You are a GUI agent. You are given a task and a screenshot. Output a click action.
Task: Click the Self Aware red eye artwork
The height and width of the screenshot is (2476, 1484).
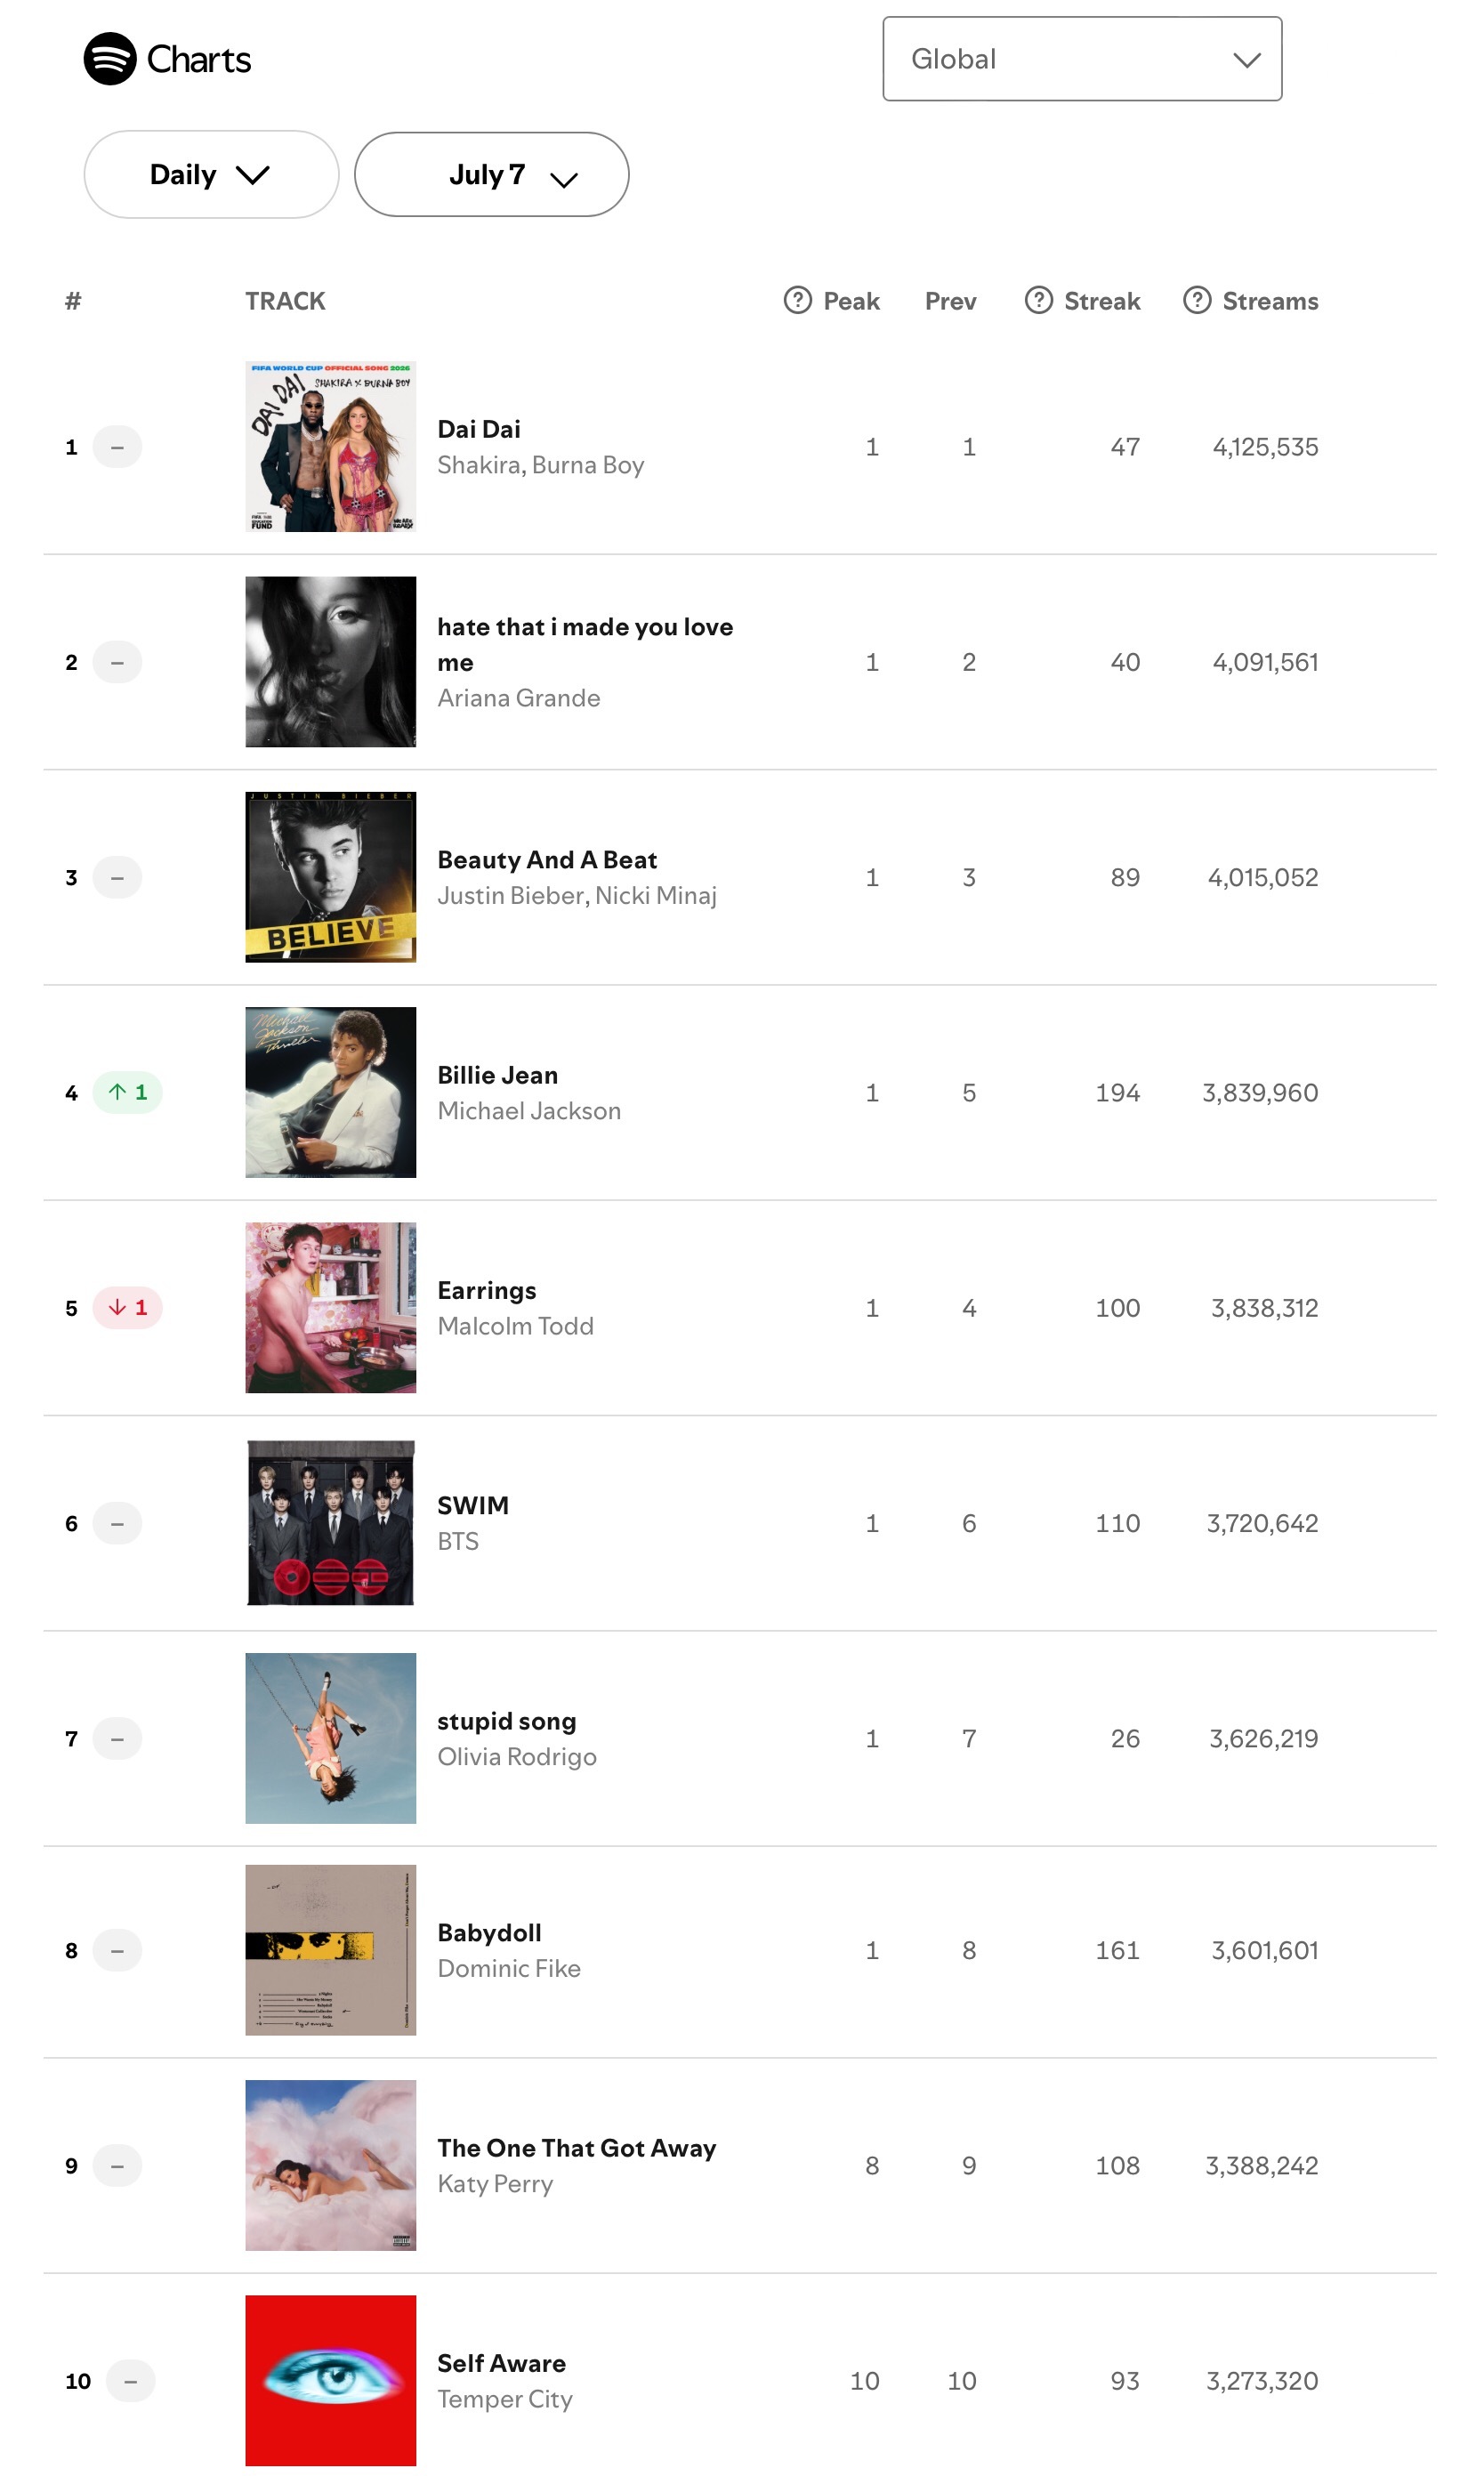[x=330, y=2380]
